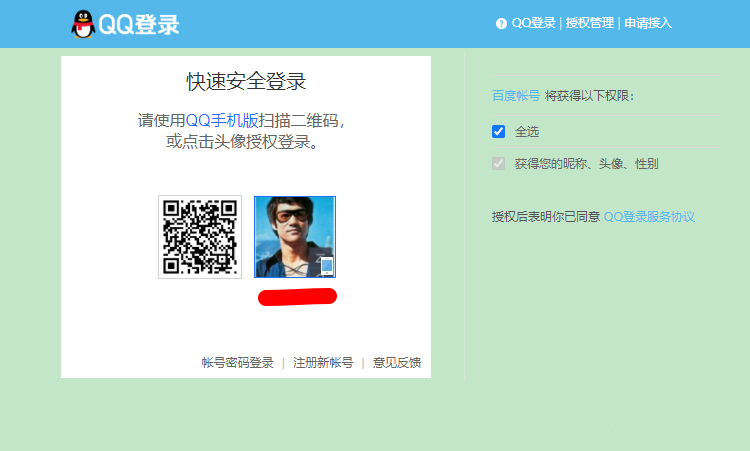Open the QQ登录服务协议 link
Screen dimensions: 750x451
[x=649, y=217]
